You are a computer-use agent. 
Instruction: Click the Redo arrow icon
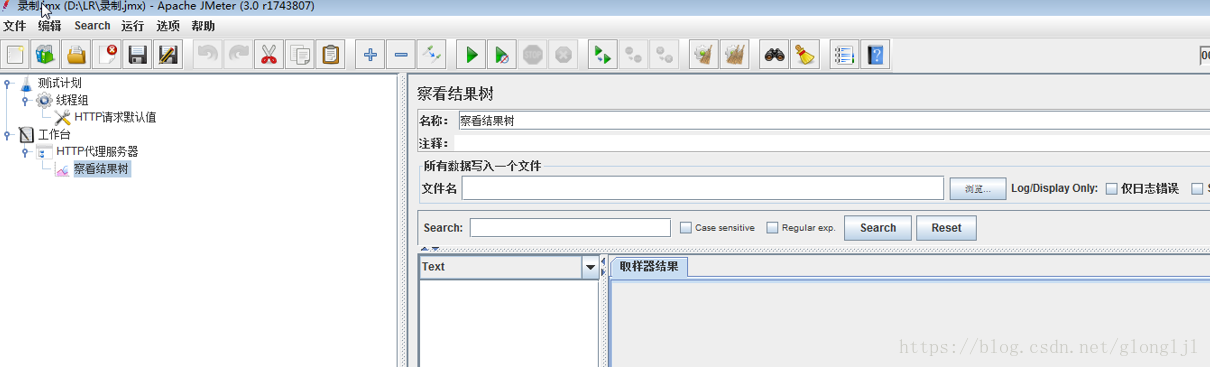[238, 54]
